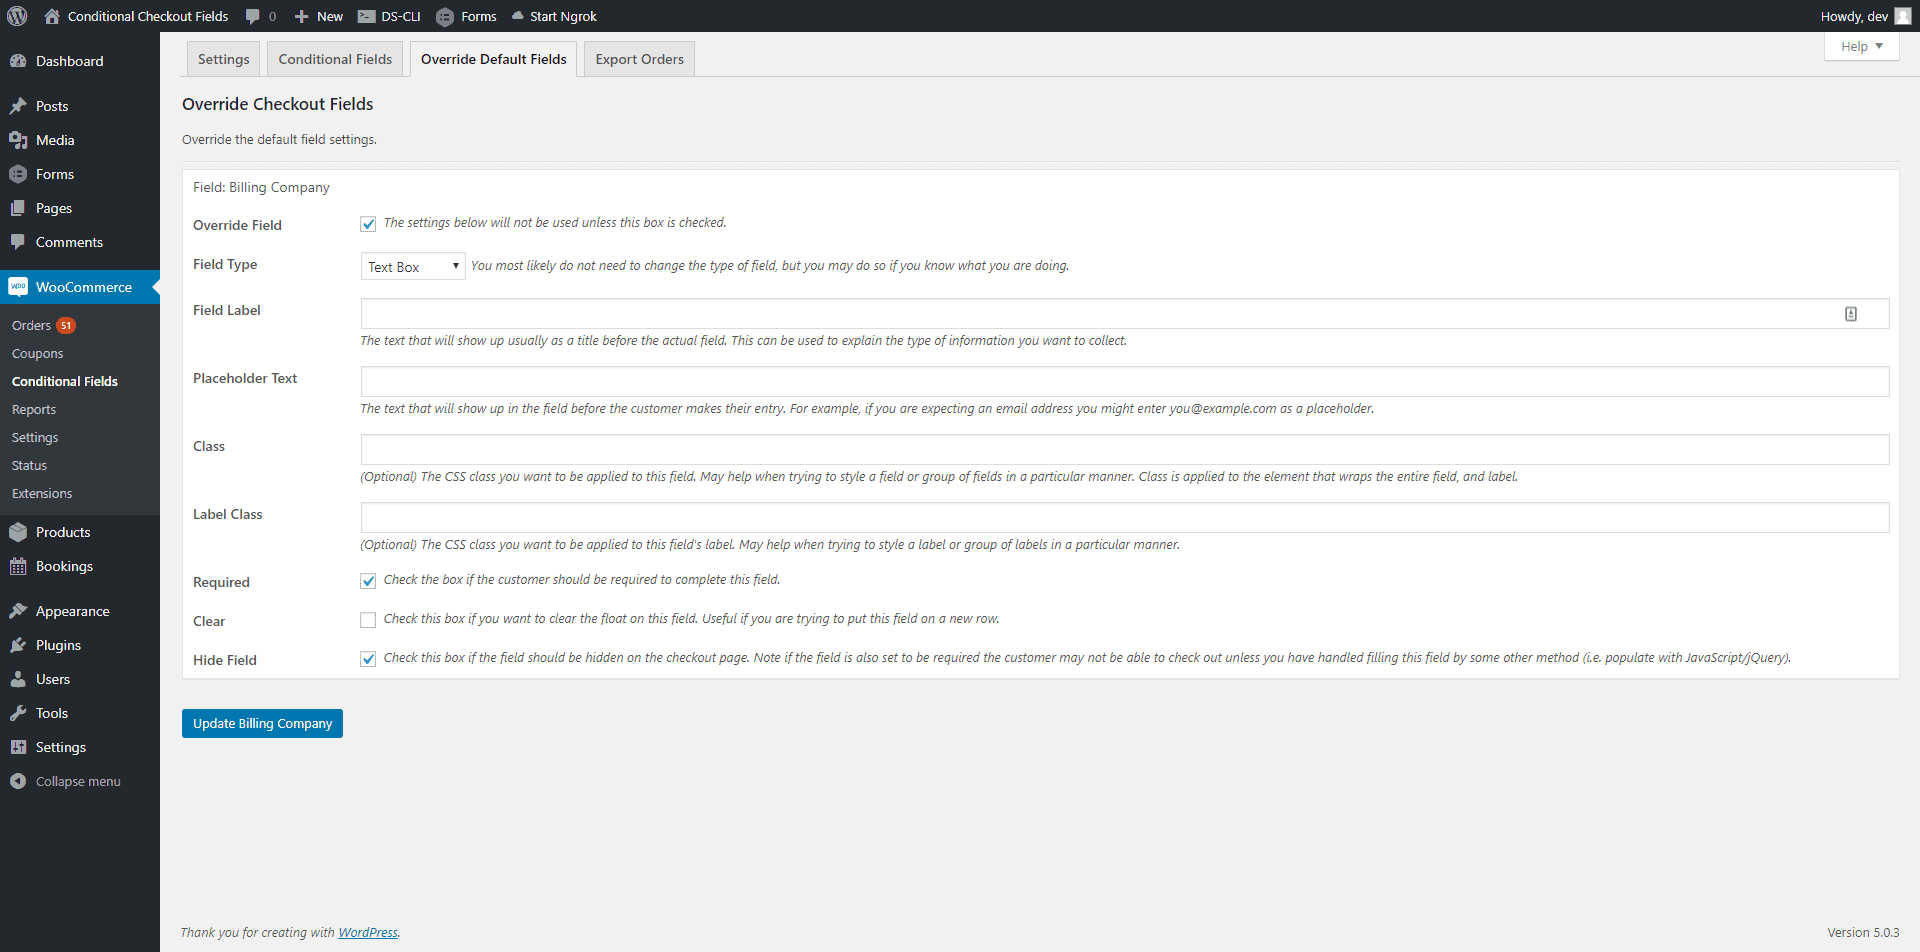Enable the Clear float checkbox
This screenshot has width=1920, height=952.
(x=368, y=620)
